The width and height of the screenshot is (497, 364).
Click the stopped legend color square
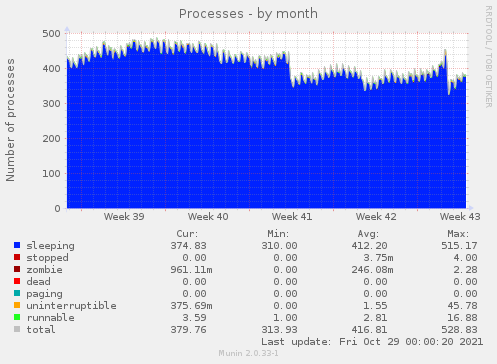[x=17, y=257]
